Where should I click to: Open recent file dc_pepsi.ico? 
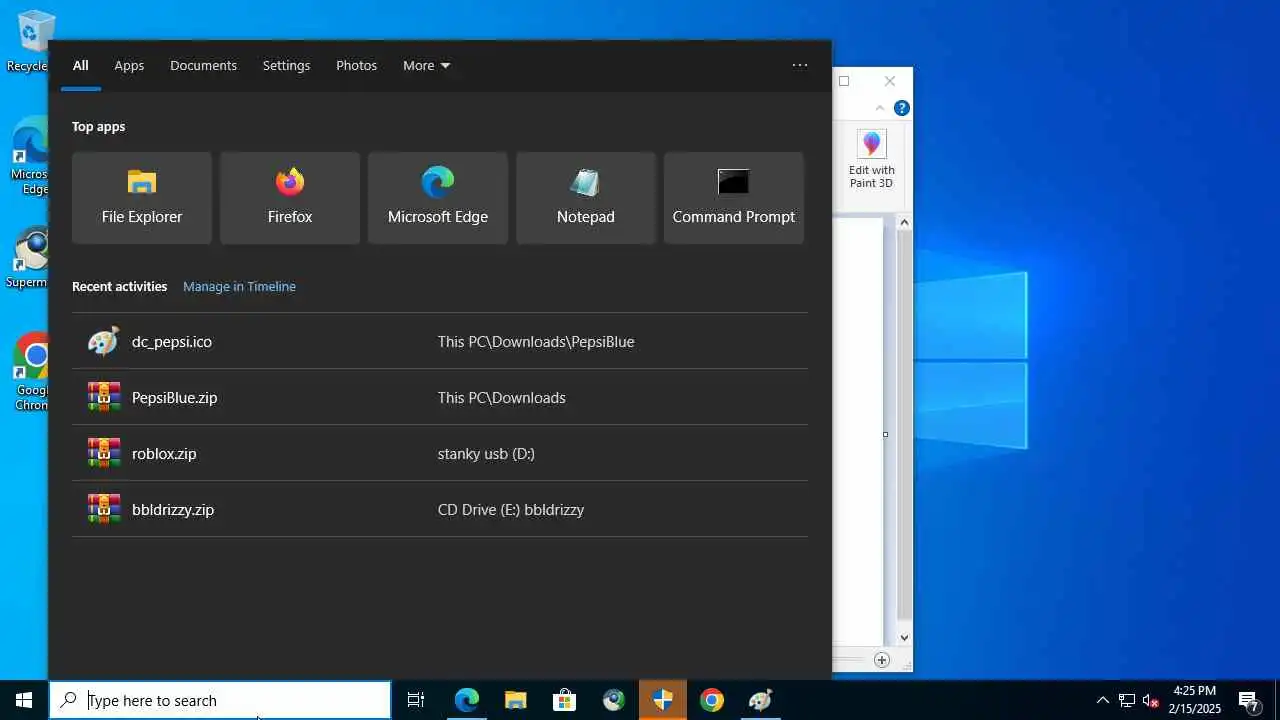440,341
